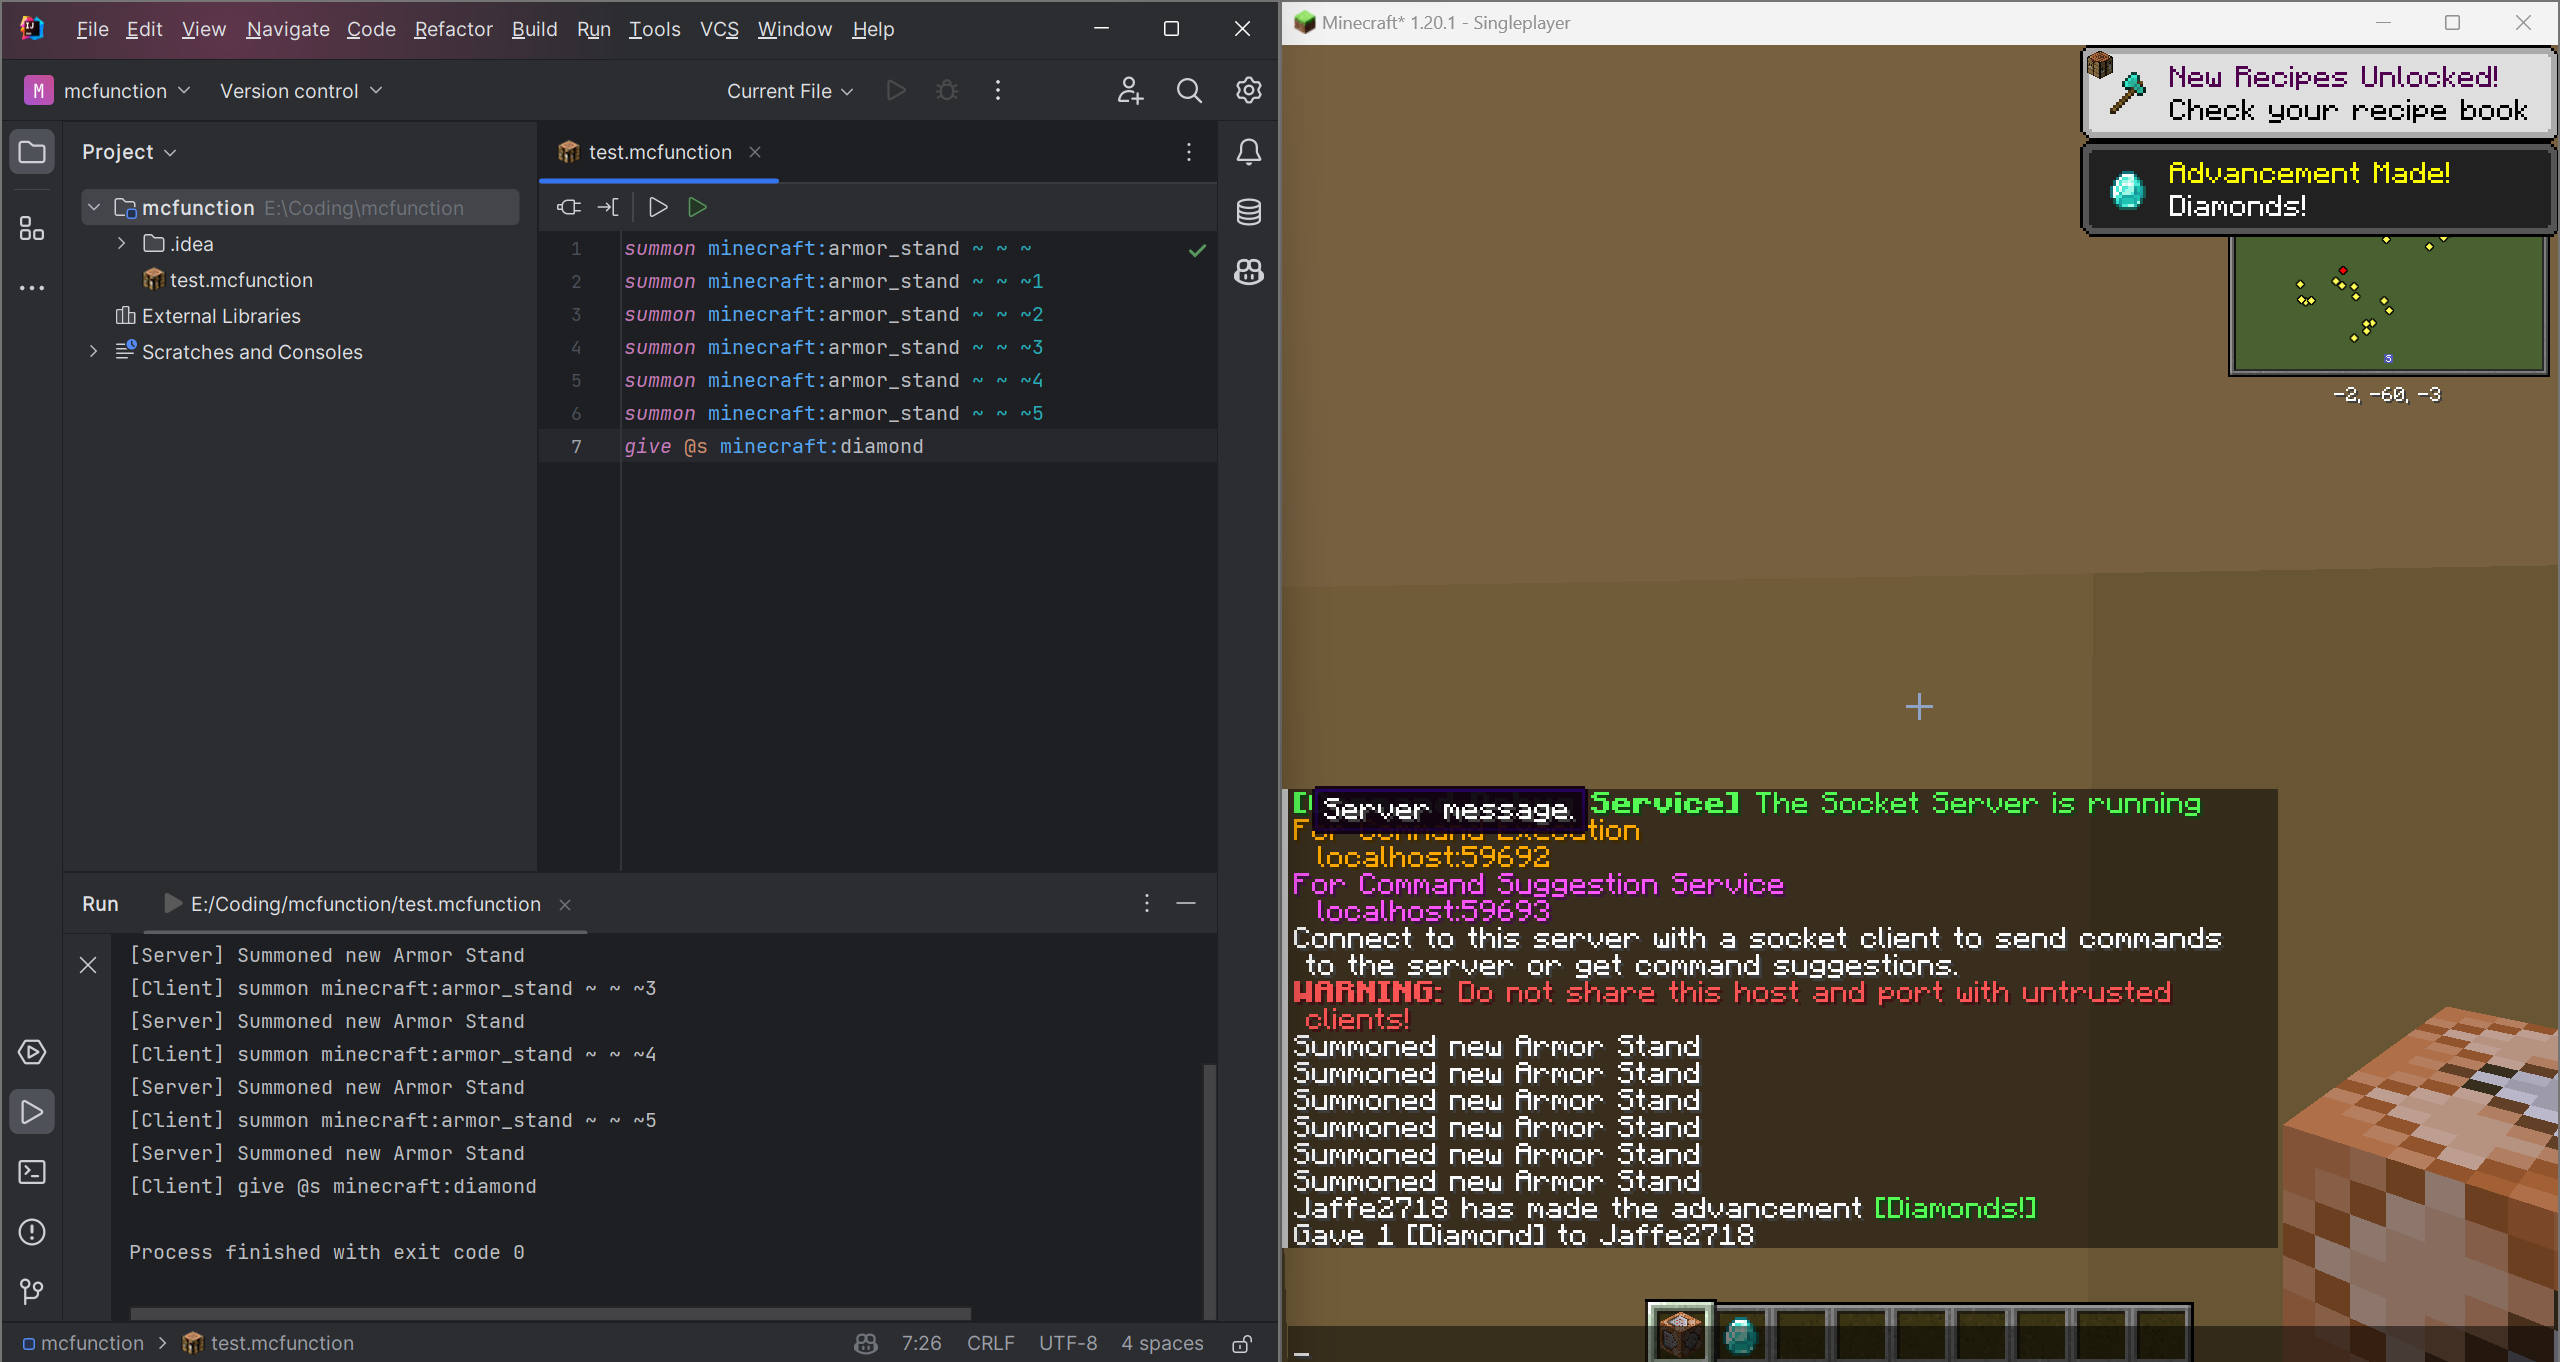The image size is (2560, 1362).
Task: Open the Database tool window icon
Action: pos(1249,212)
